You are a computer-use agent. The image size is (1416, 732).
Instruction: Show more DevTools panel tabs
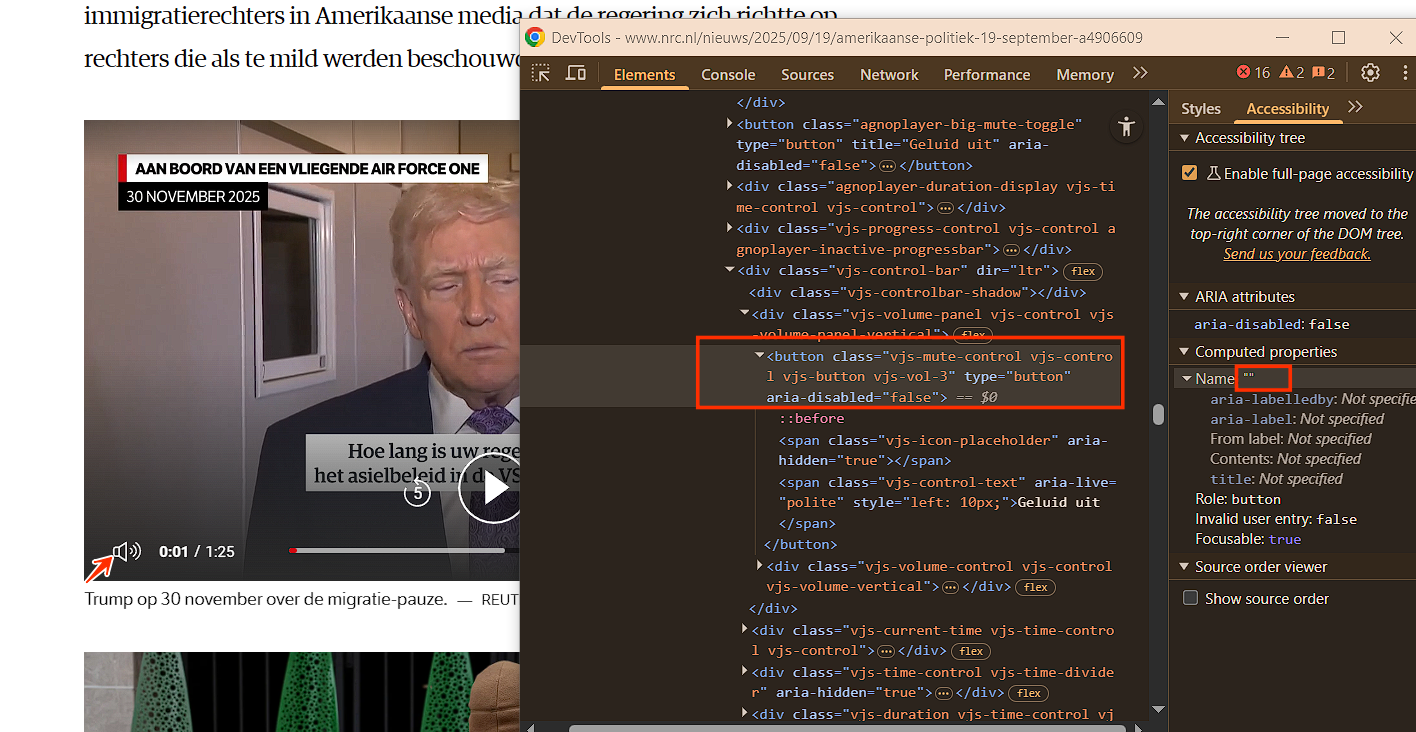point(1140,73)
